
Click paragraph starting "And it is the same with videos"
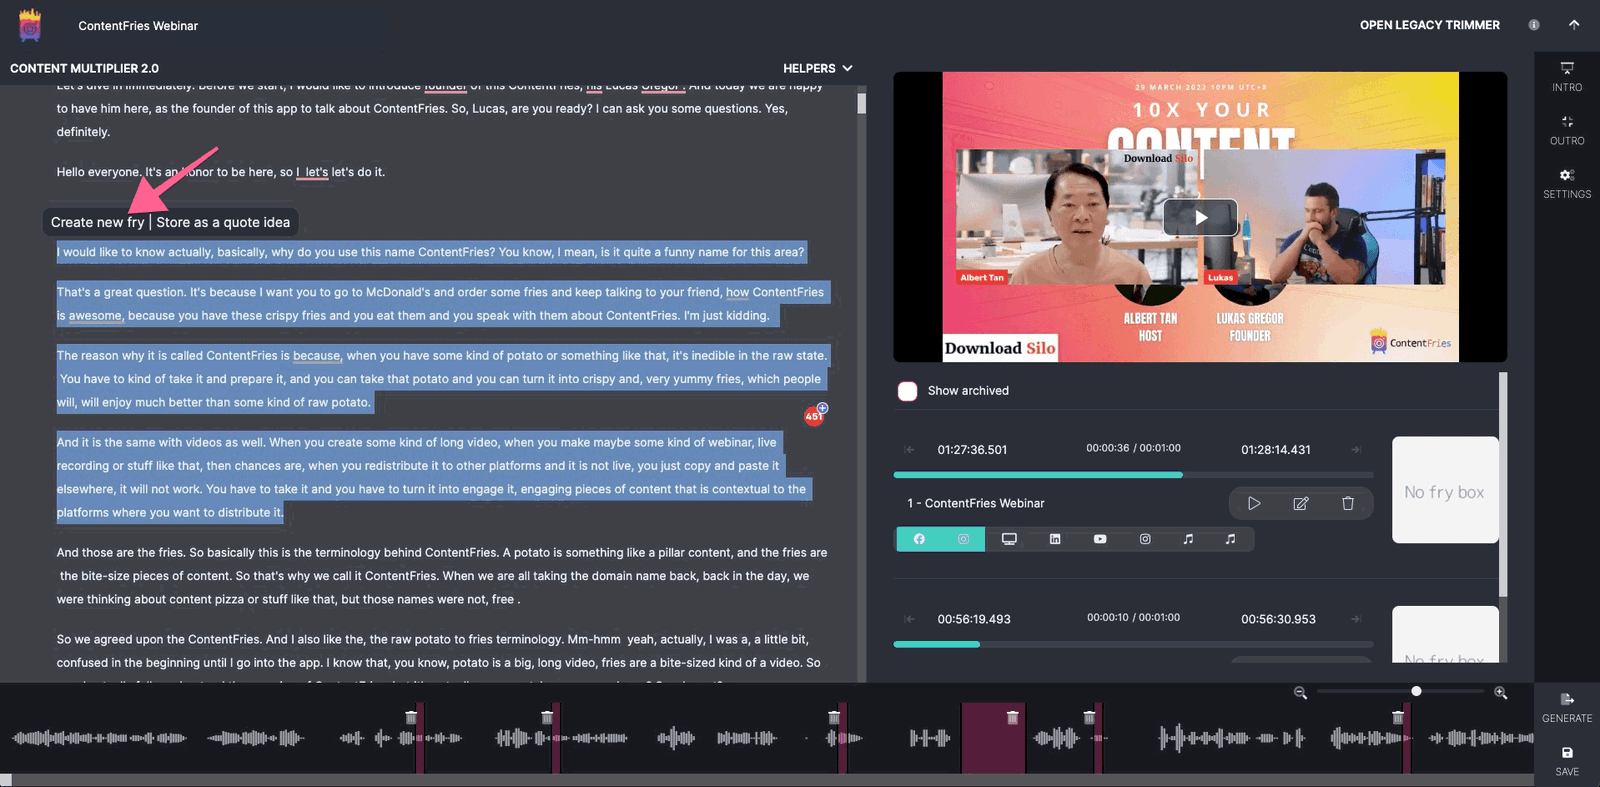click(432, 477)
